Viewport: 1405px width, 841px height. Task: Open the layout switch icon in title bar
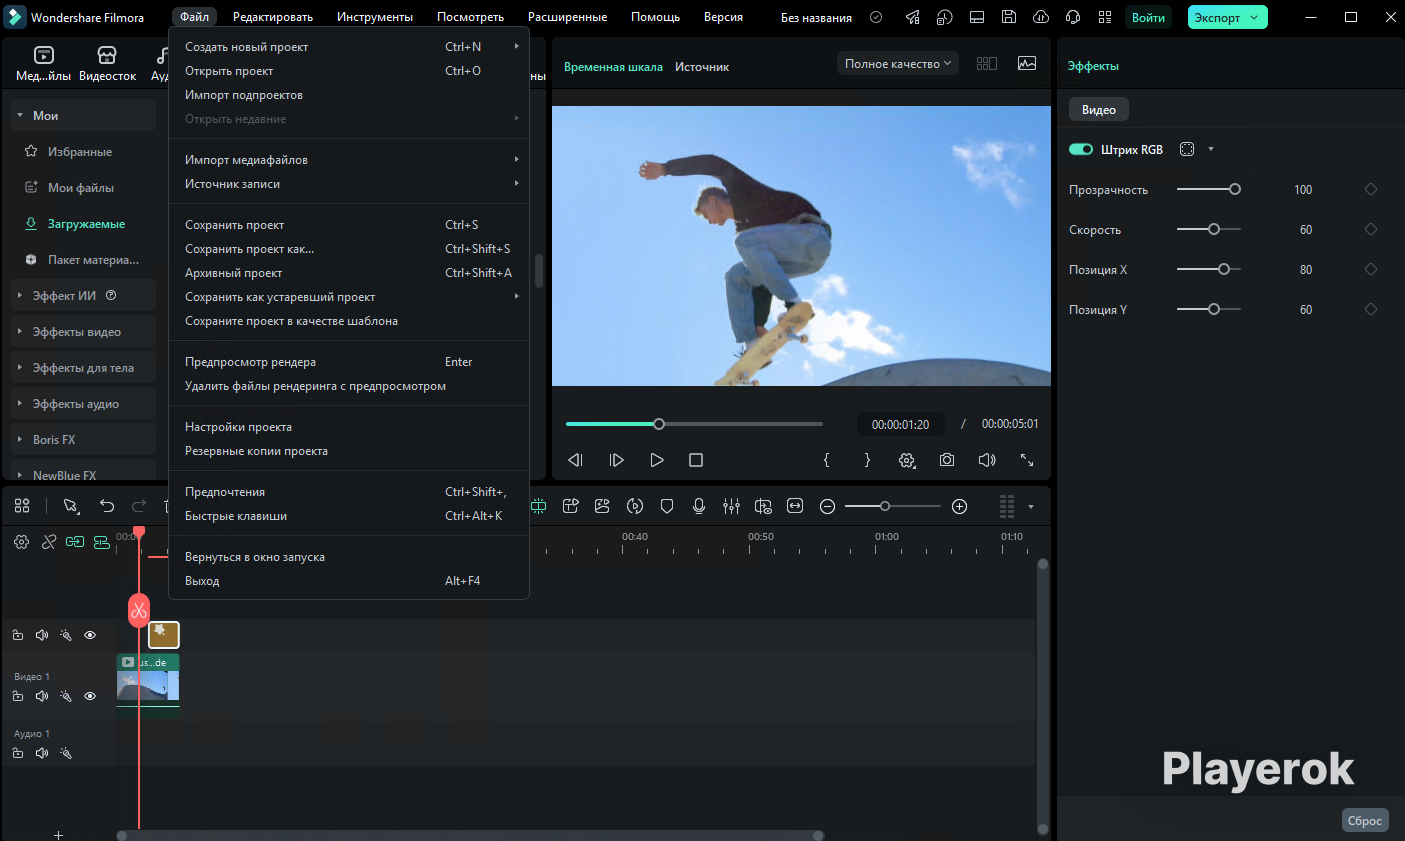(977, 17)
